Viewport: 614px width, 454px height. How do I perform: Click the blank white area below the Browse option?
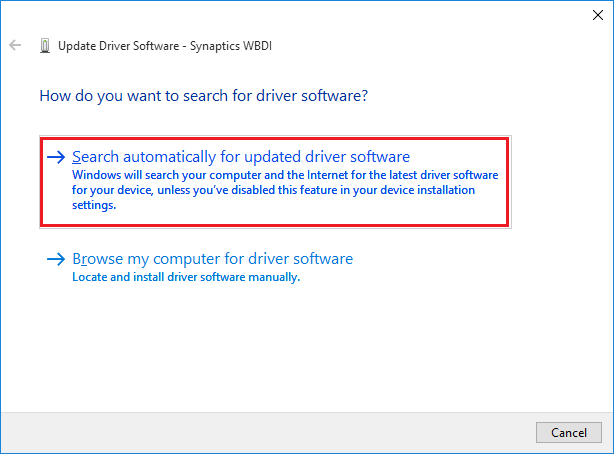[300, 350]
